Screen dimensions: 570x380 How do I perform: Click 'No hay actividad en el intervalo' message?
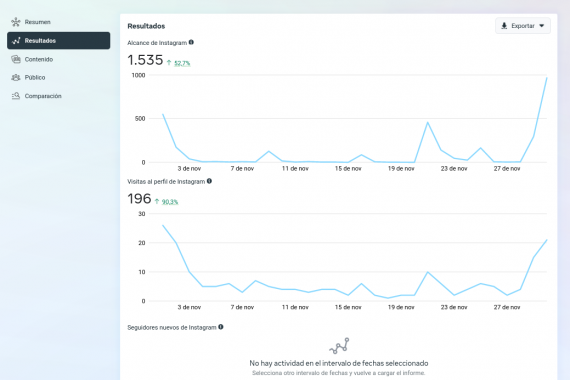tap(338, 363)
